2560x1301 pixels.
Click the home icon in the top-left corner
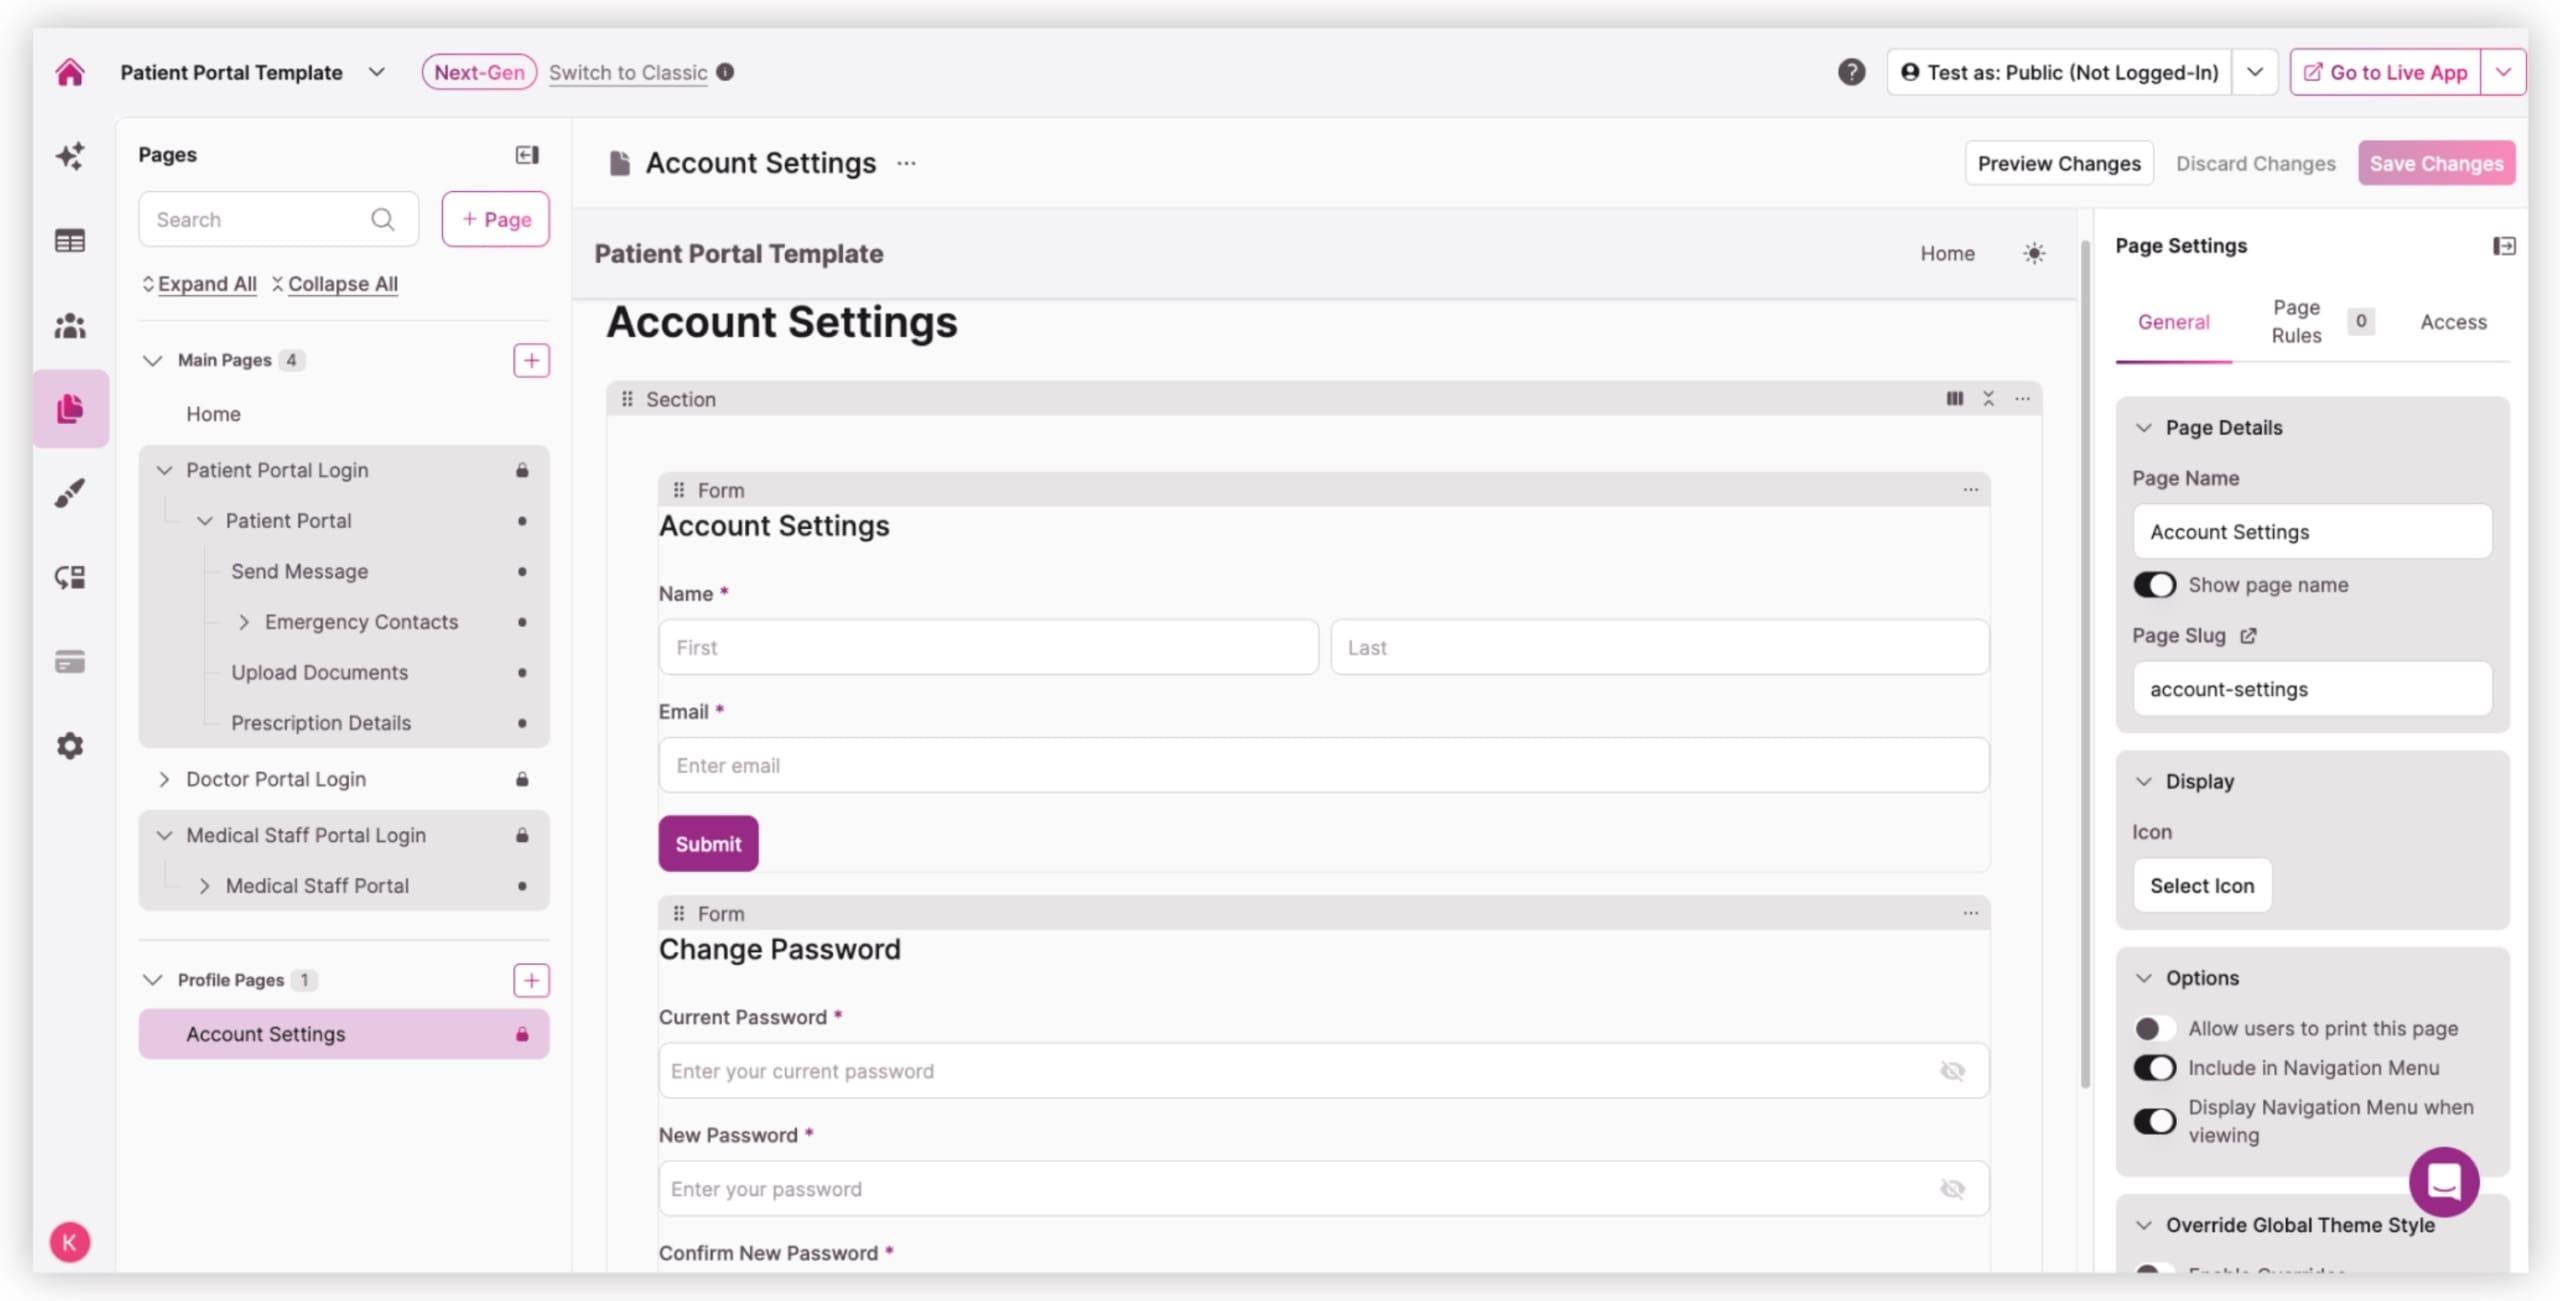[70, 72]
